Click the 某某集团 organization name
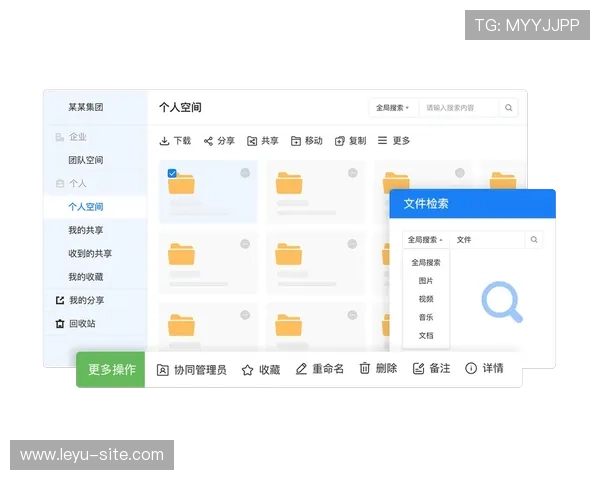This screenshot has width=600, height=480. [x=86, y=107]
